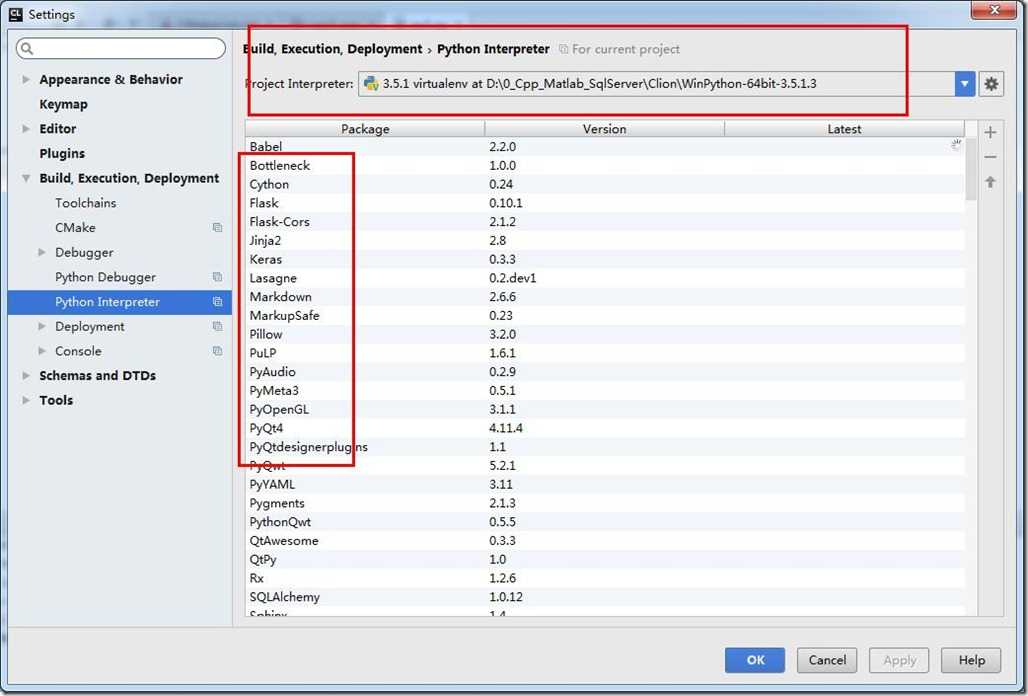Expand Appearance & Behavior section
1028x696 pixels.
pos(26,79)
